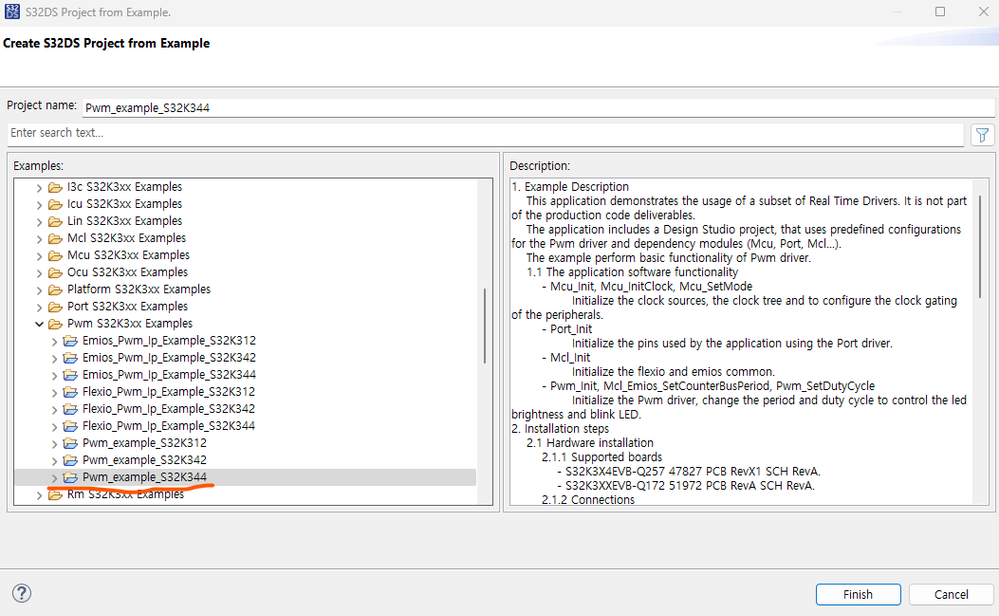This screenshot has width=999, height=616.
Task: Click the filter icon beside search box
Action: pos(982,134)
